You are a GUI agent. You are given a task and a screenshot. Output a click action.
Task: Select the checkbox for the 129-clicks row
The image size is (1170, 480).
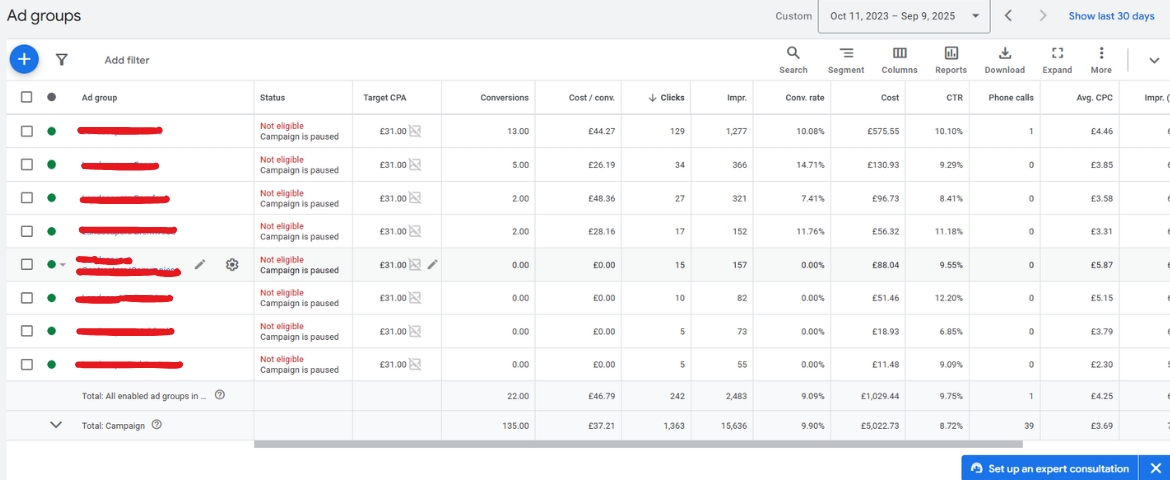click(27, 131)
